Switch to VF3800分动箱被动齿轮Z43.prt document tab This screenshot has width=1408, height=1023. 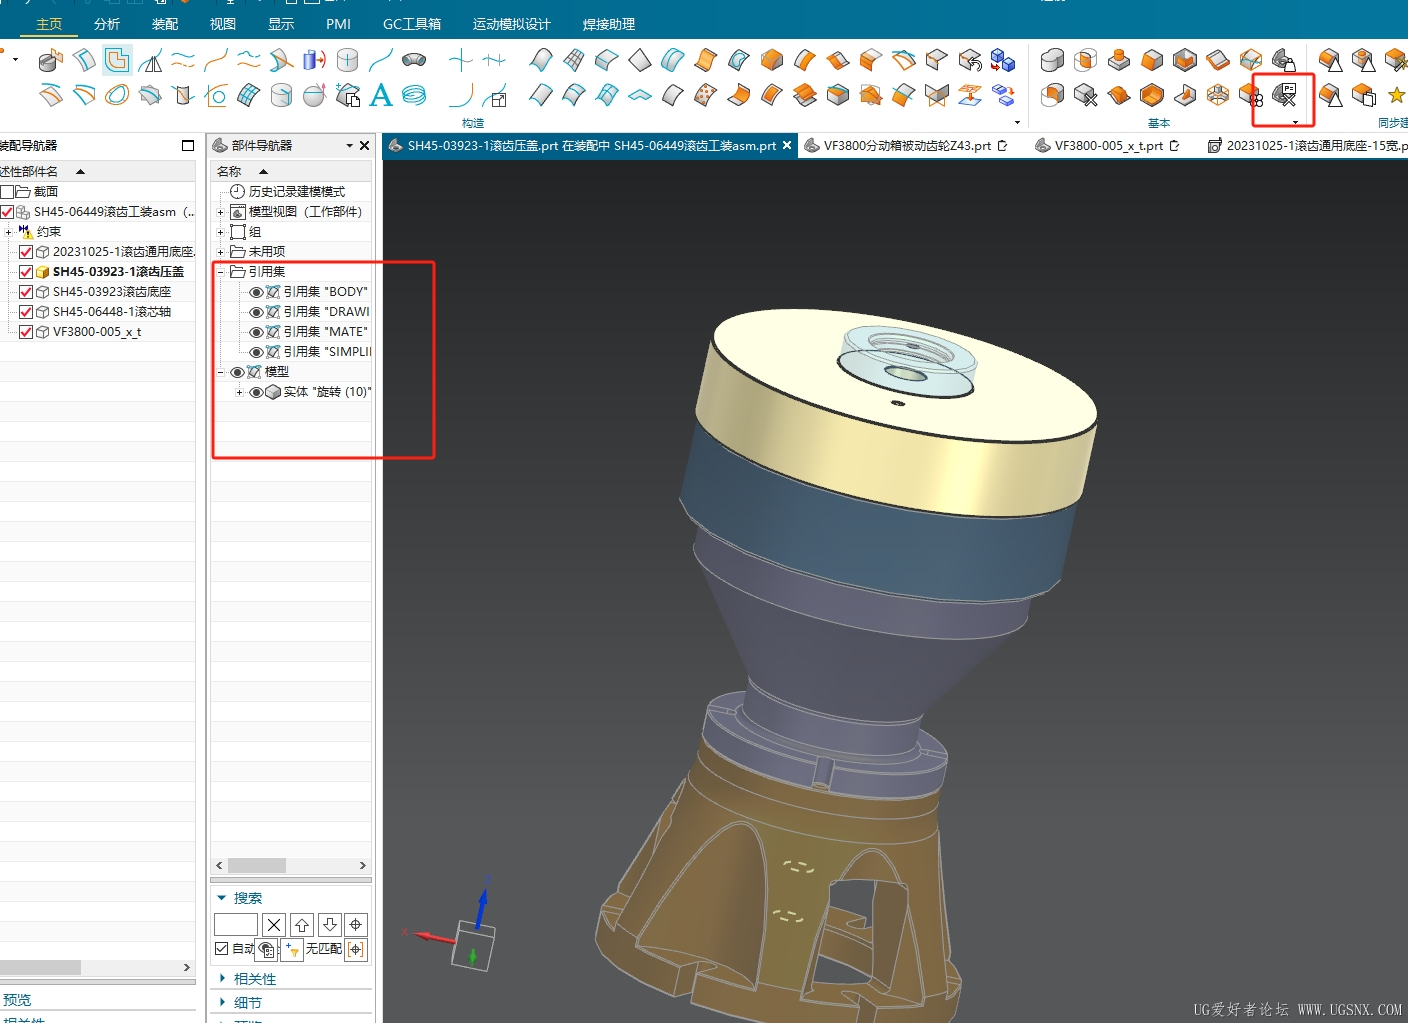pos(907,146)
